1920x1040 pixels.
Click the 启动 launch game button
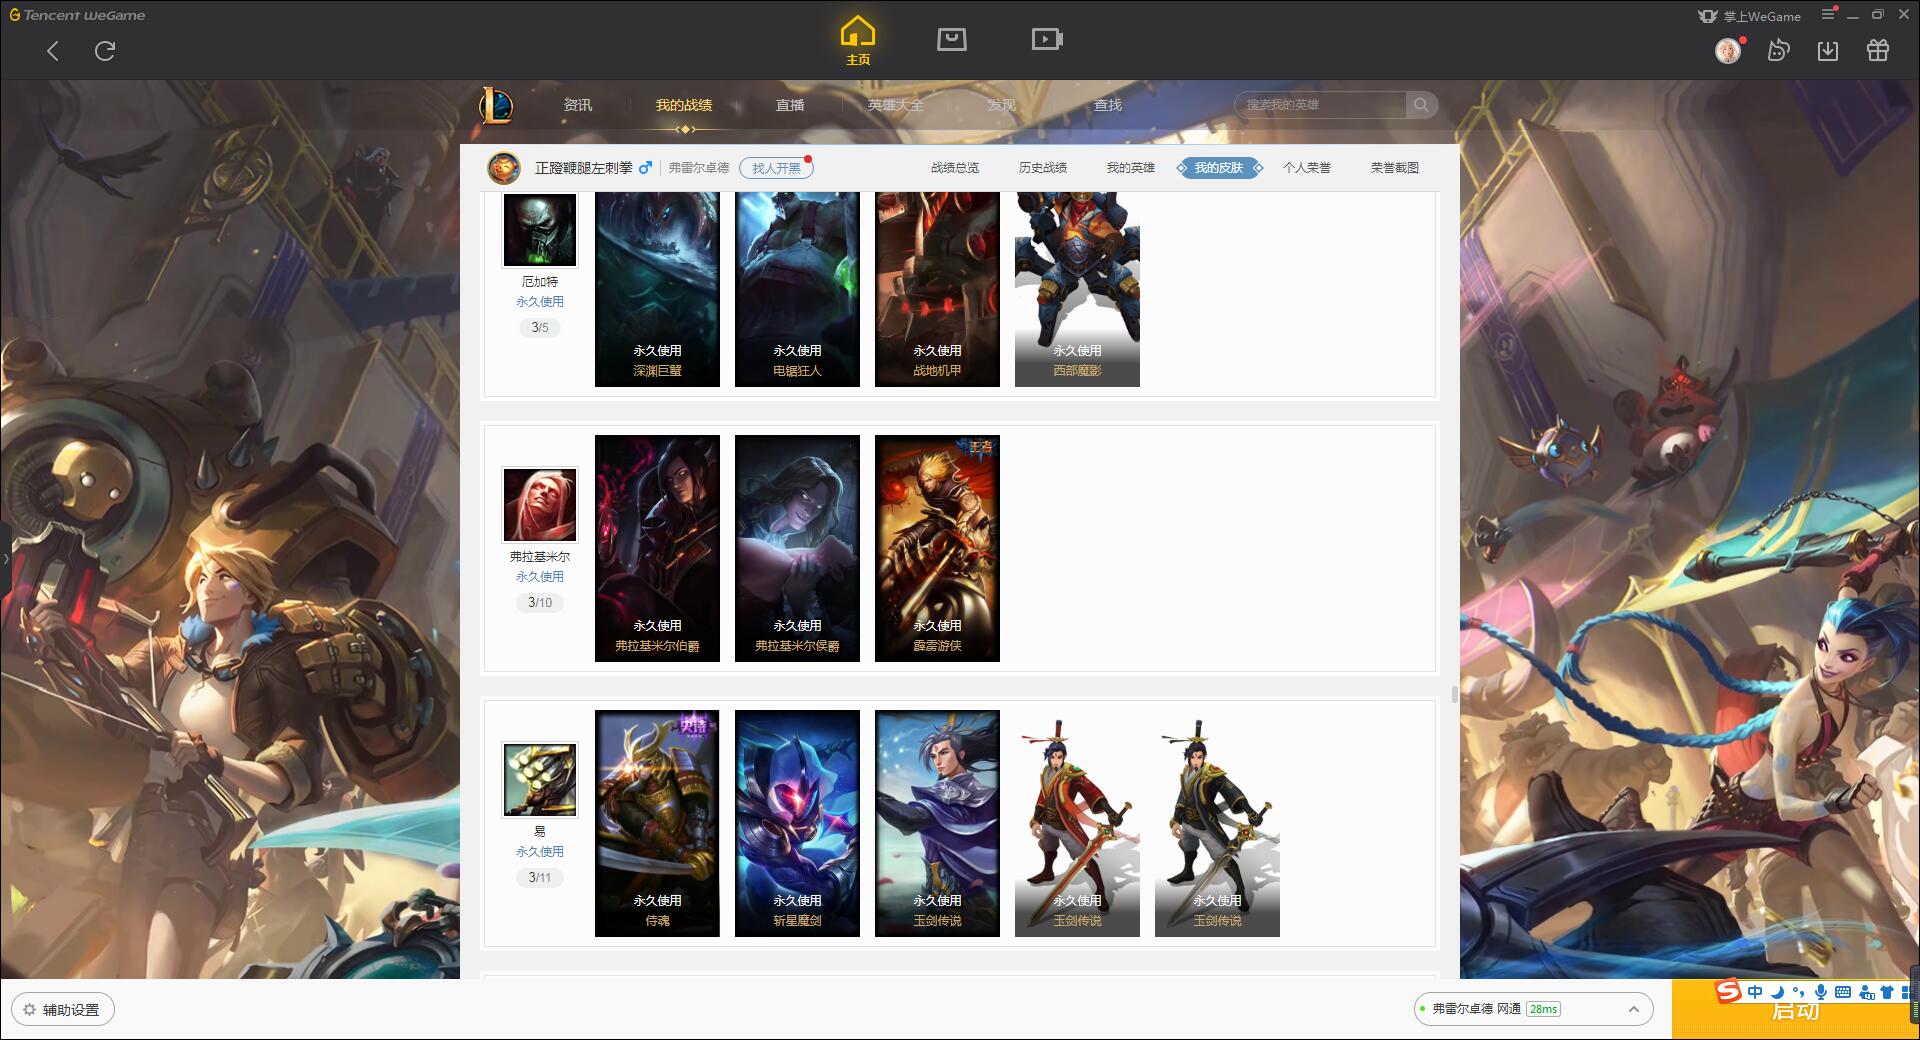pyautogui.click(x=1795, y=1010)
